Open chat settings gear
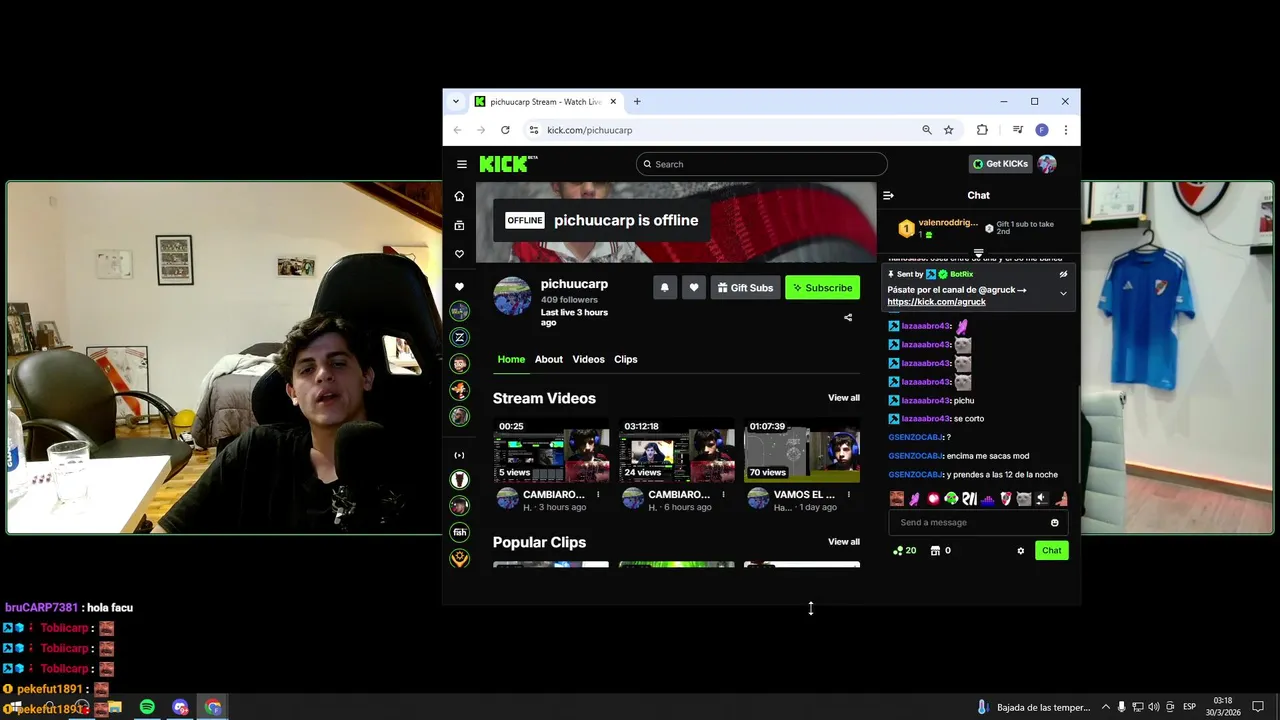 pos(1021,551)
